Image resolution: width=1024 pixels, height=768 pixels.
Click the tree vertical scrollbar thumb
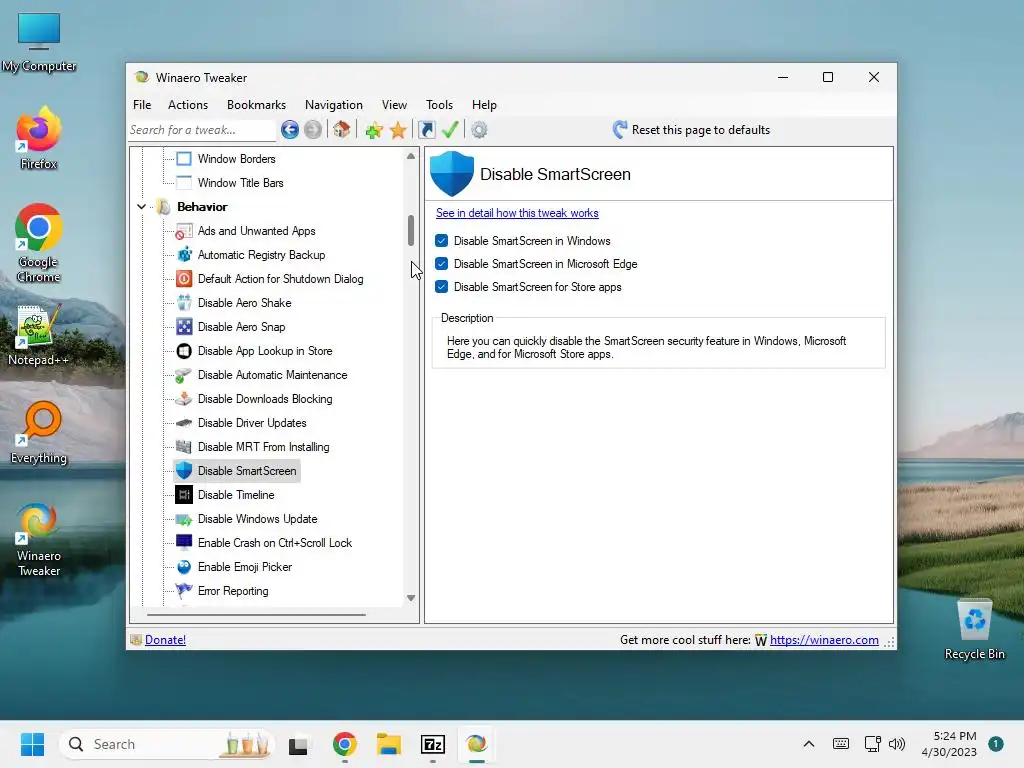tap(411, 231)
